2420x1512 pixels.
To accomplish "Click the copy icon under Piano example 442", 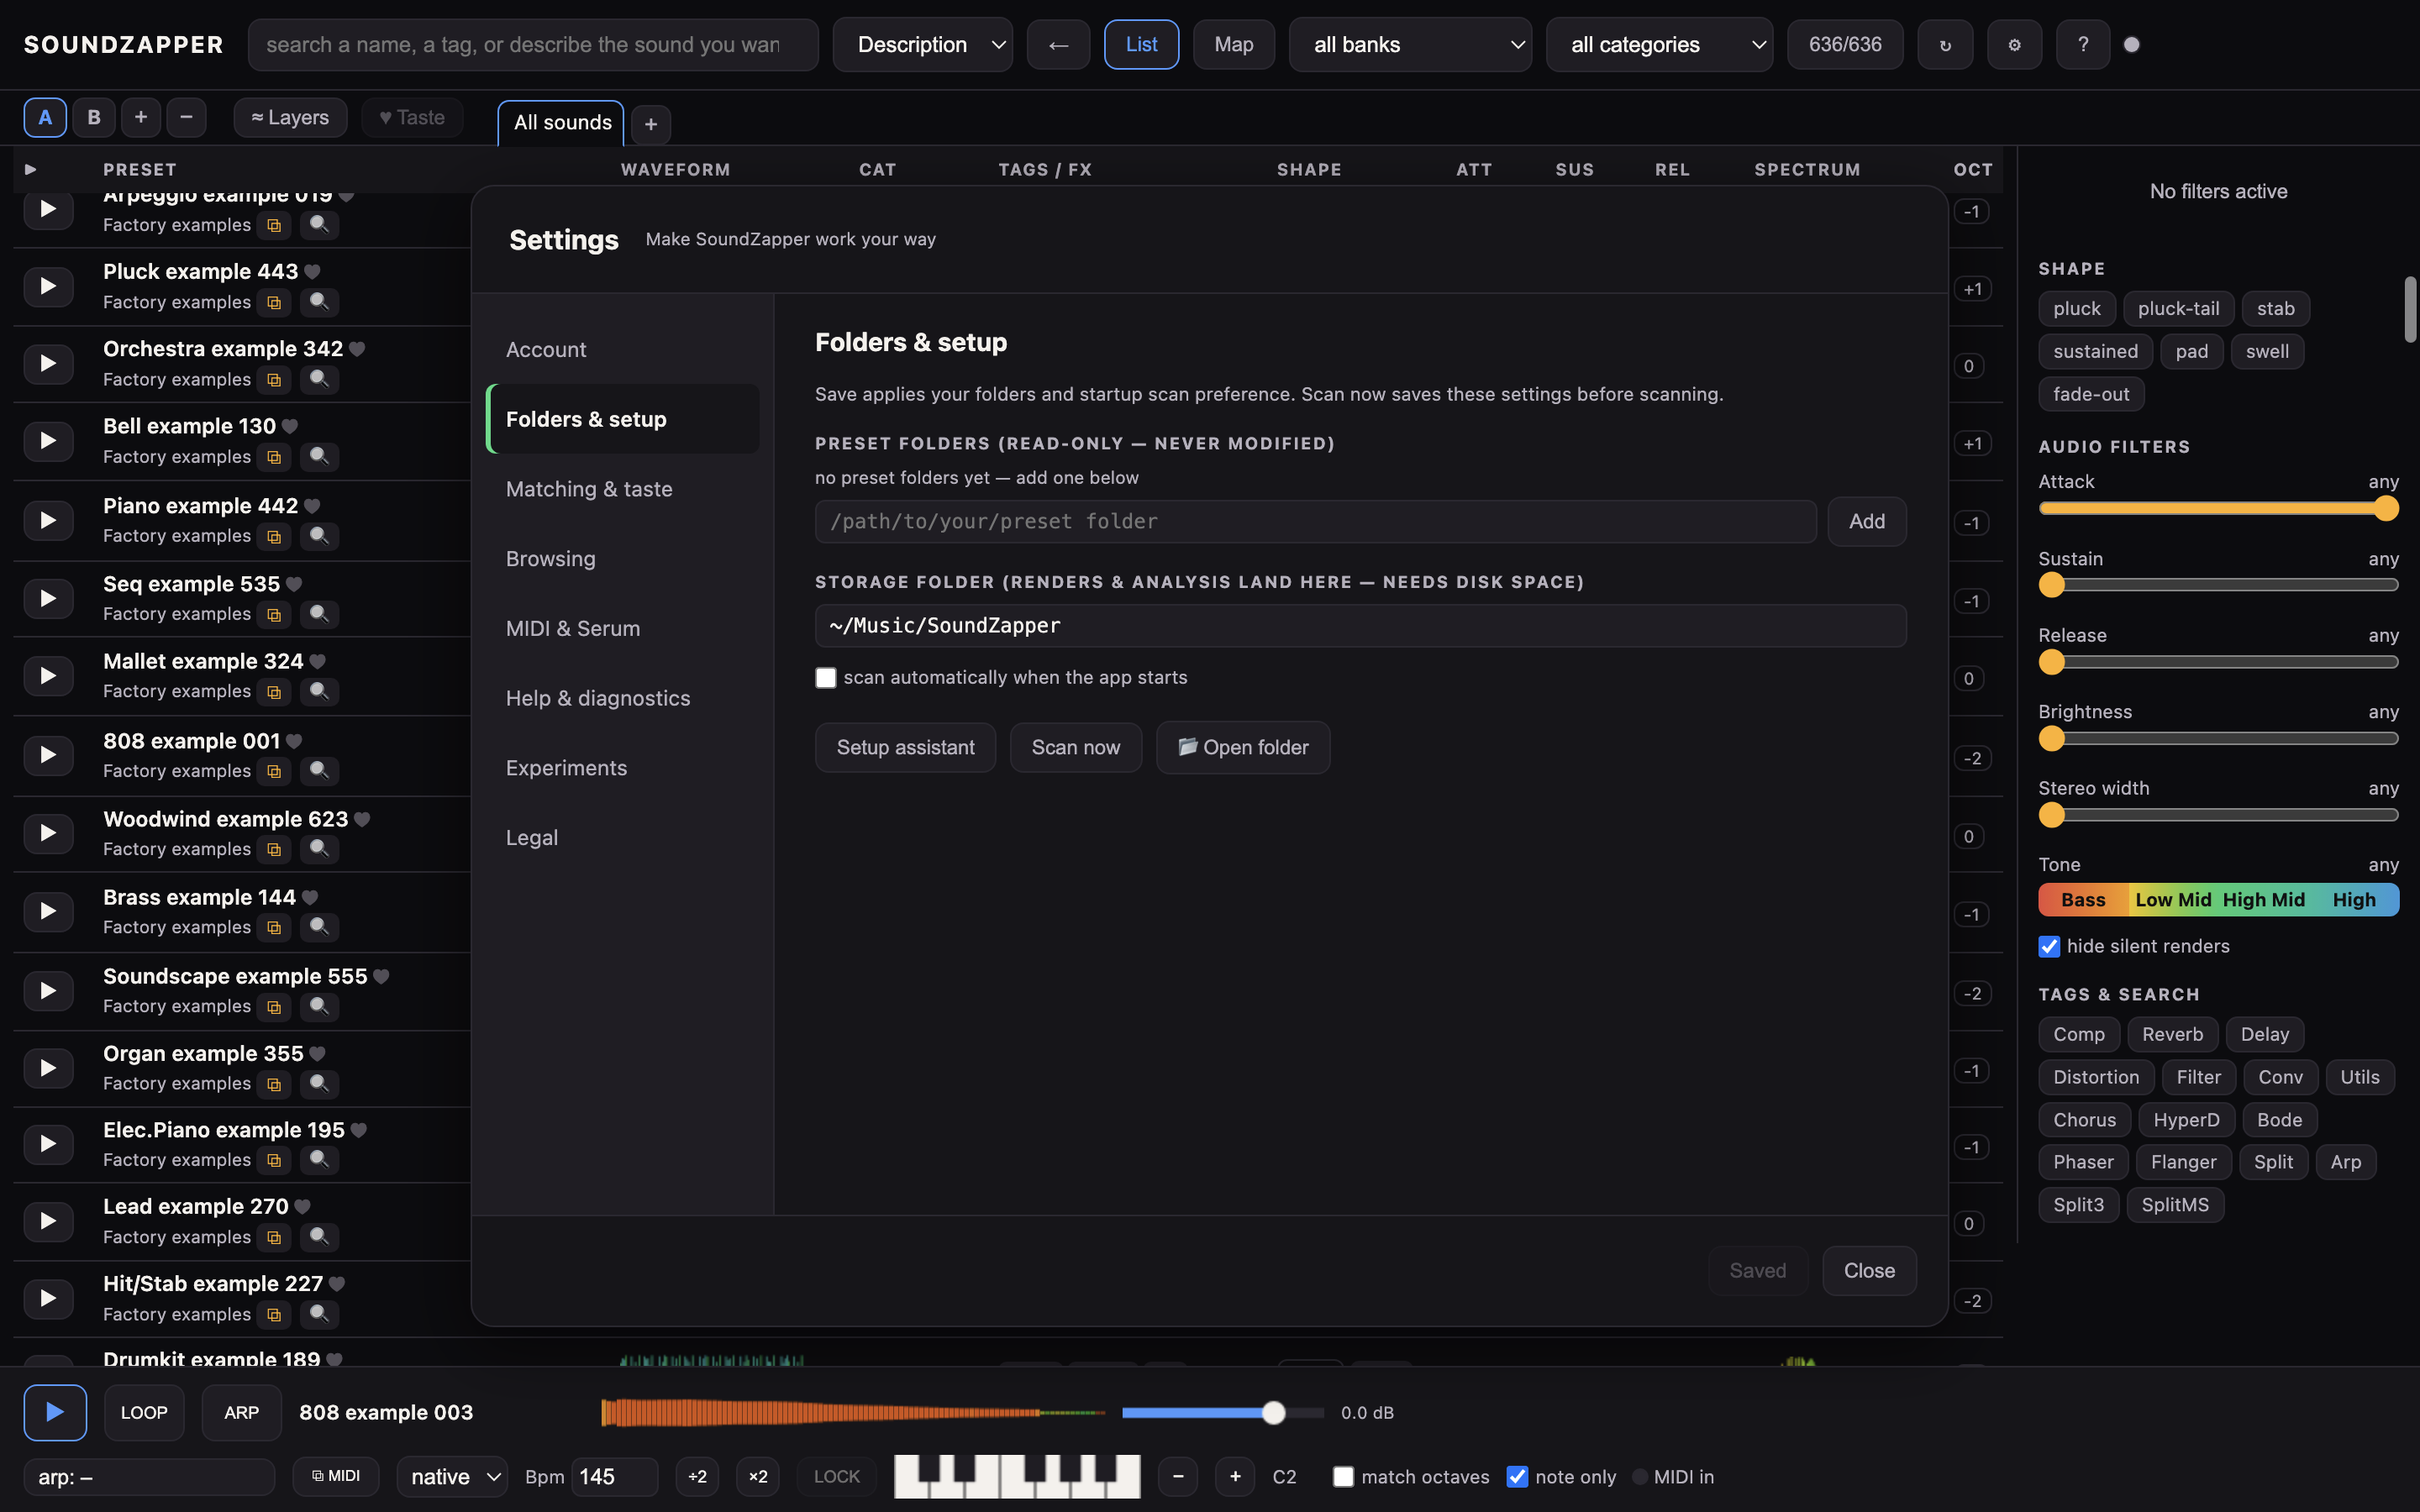I will 274,536.
